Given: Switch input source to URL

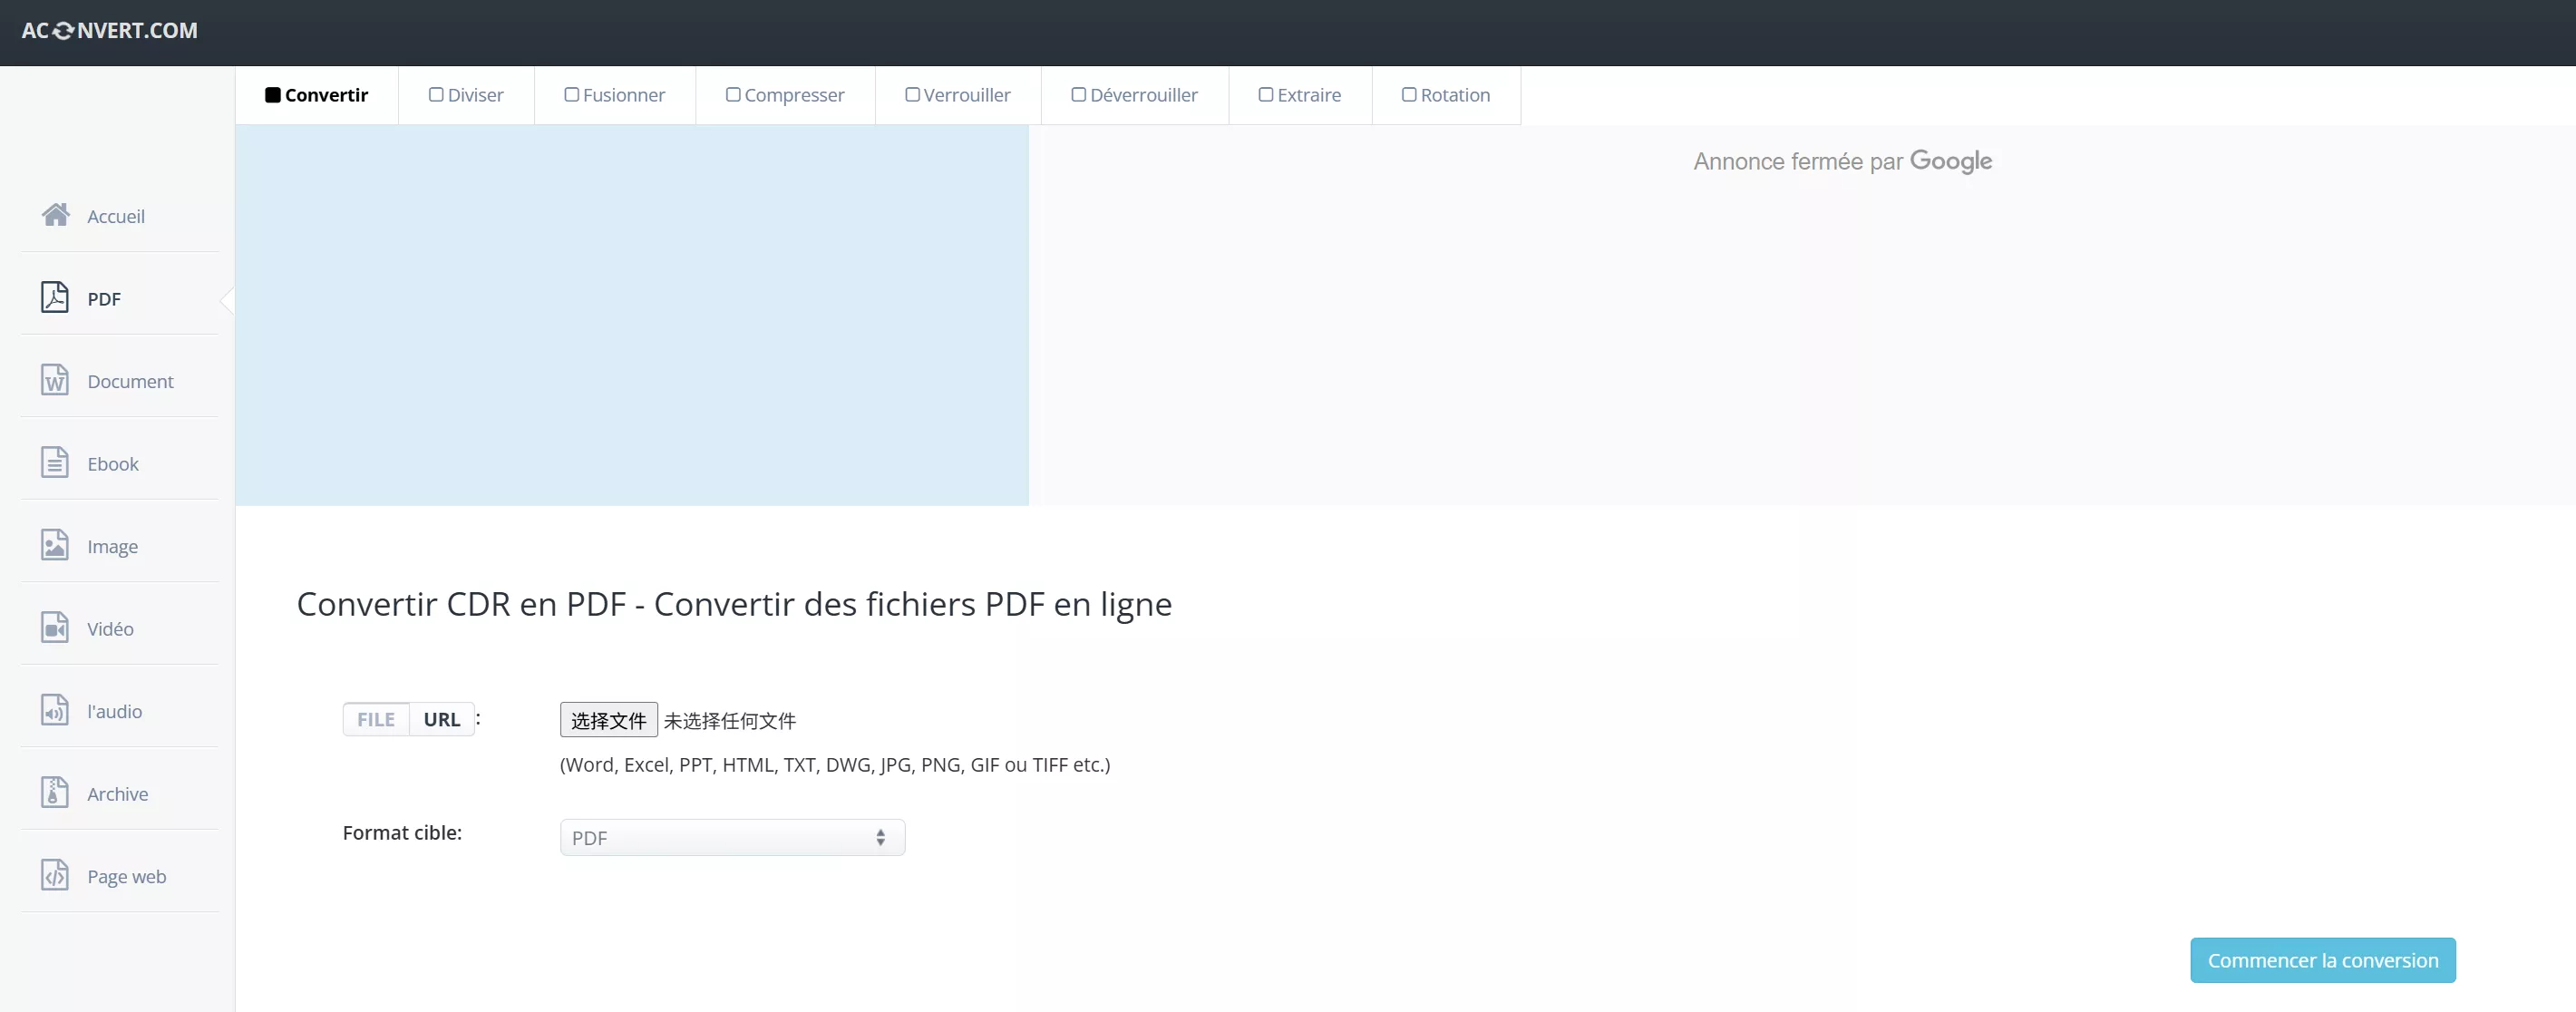Looking at the screenshot, I should tap(441, 719).
